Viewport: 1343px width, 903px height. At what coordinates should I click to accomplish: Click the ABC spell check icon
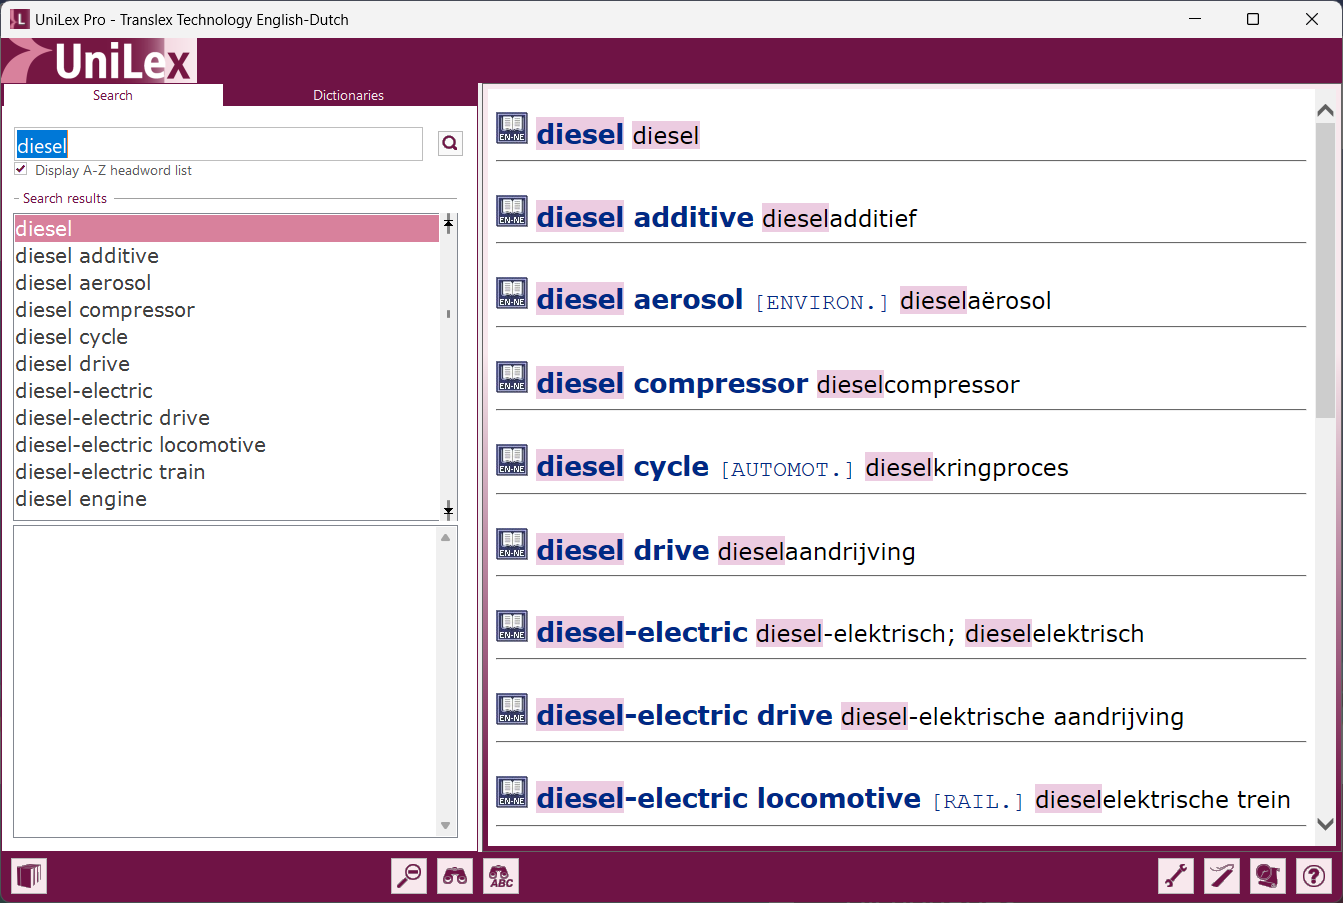[x=501, y=876]
